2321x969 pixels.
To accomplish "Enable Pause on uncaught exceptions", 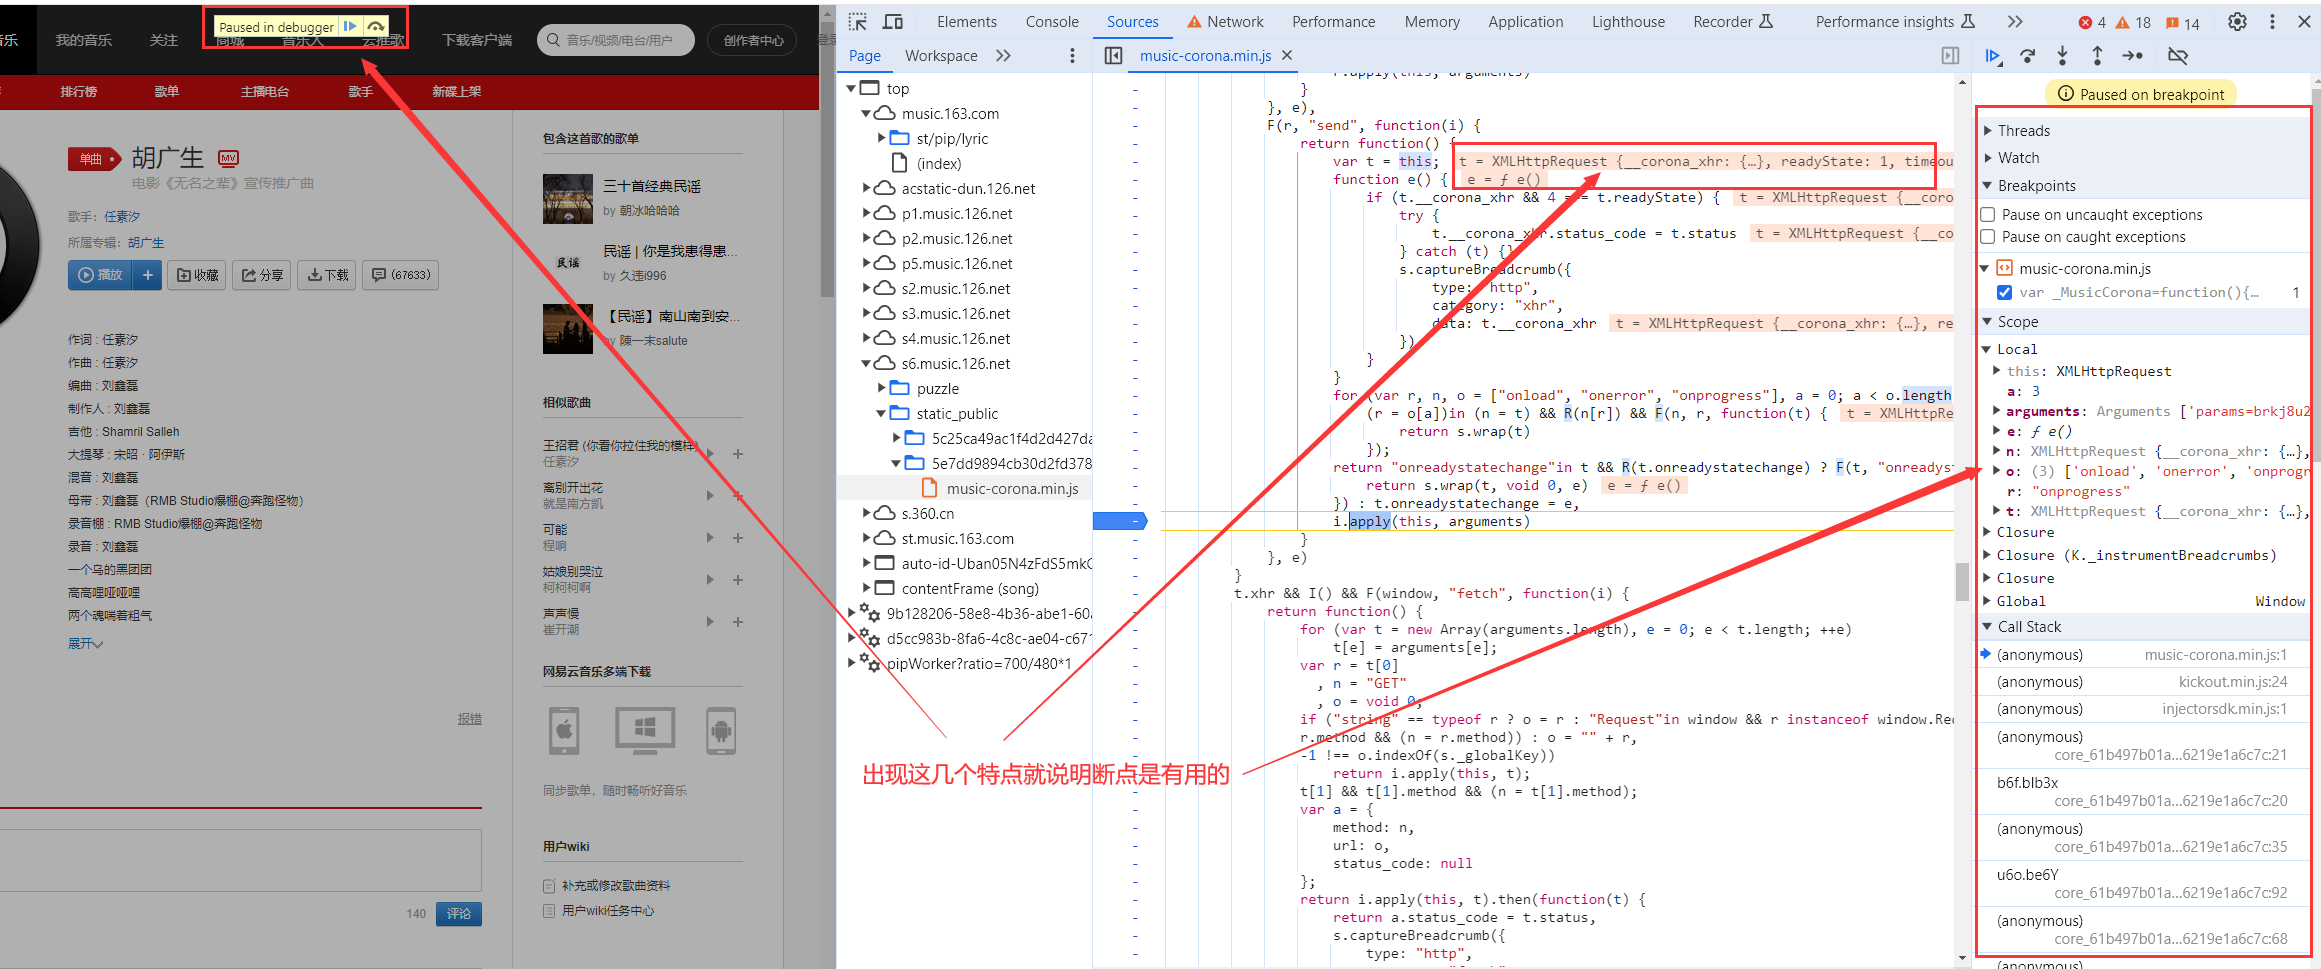I will click(x=1990, y=215).
